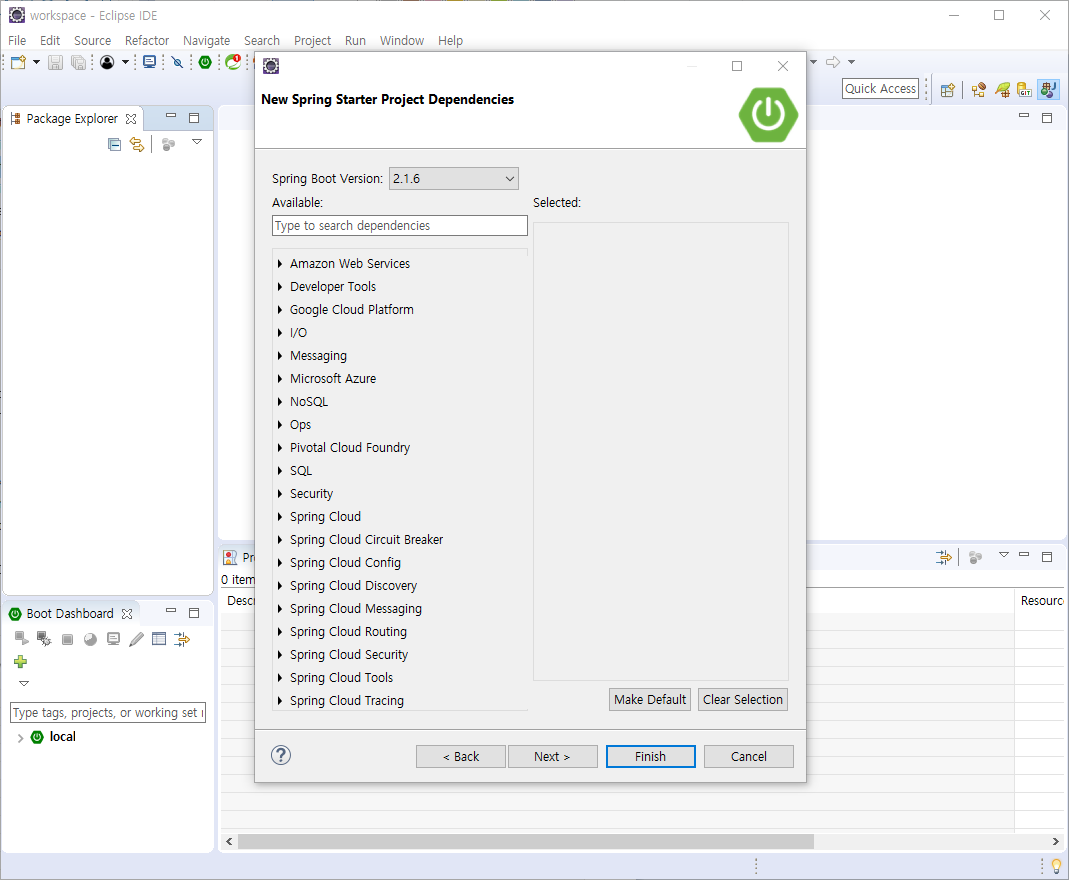Screen dimensions: 1069x880
Task: Click the user profile icon in toolbar
Action: click(107, 62)
